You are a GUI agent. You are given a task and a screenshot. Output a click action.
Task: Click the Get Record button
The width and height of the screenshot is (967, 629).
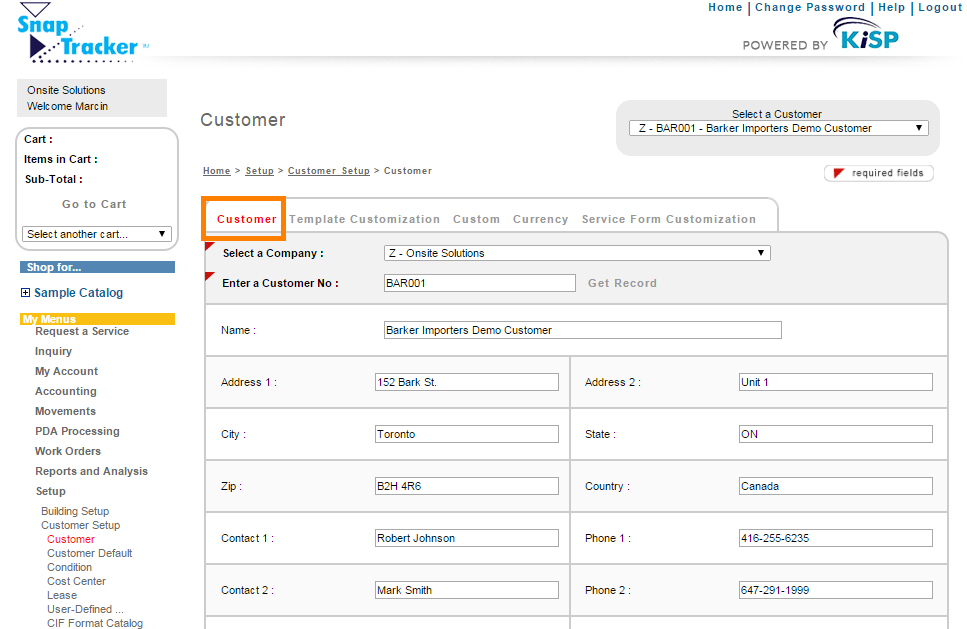622,283
